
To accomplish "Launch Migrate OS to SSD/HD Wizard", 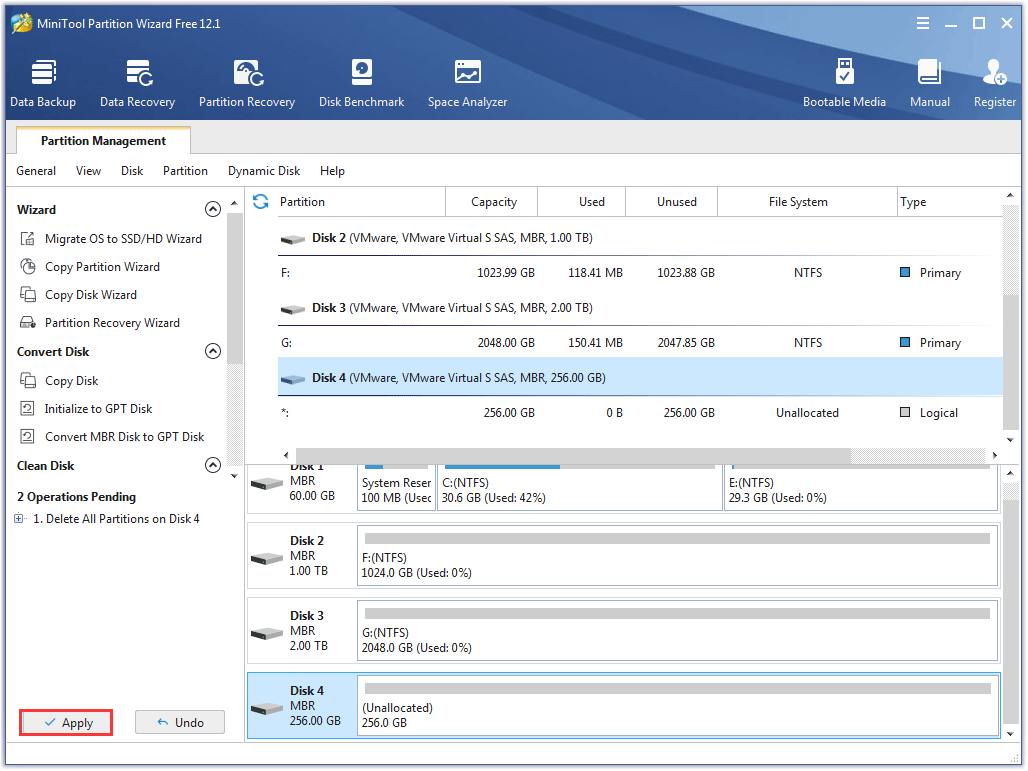I will point(123,239).
